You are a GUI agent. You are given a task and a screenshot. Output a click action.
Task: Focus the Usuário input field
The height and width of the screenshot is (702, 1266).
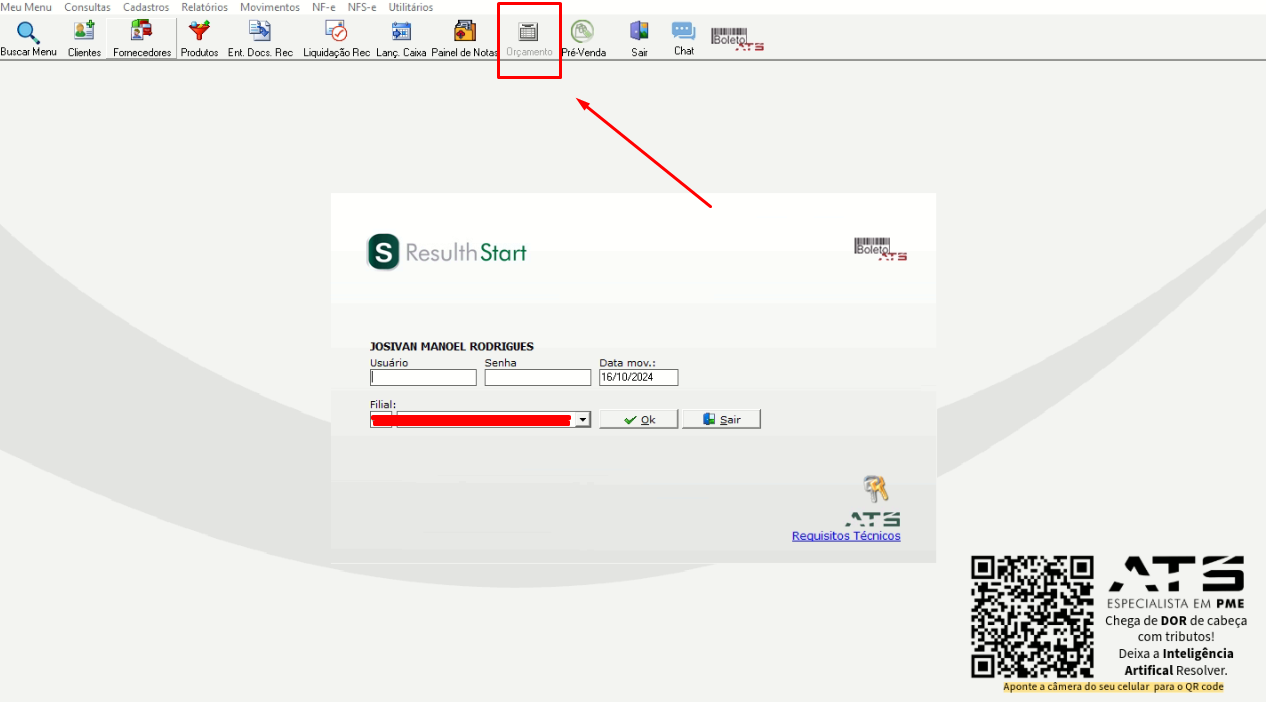point(423,378)
